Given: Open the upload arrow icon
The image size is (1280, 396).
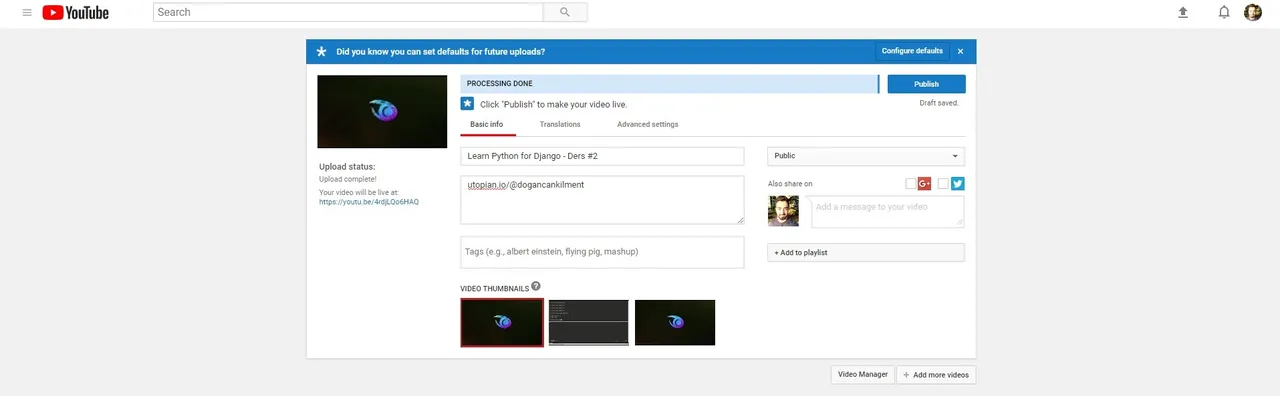Looking at the screenshot, I should click(x=1184, y=12).
